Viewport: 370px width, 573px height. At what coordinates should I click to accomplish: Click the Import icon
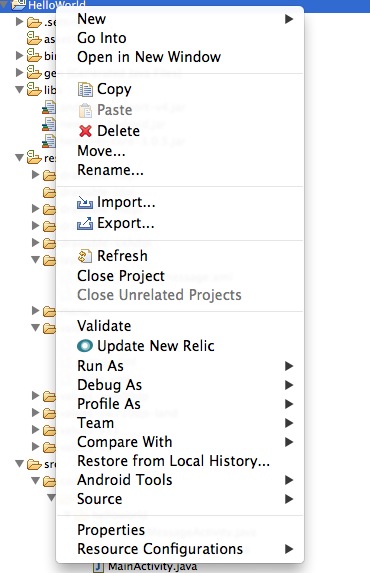[85, 202]
